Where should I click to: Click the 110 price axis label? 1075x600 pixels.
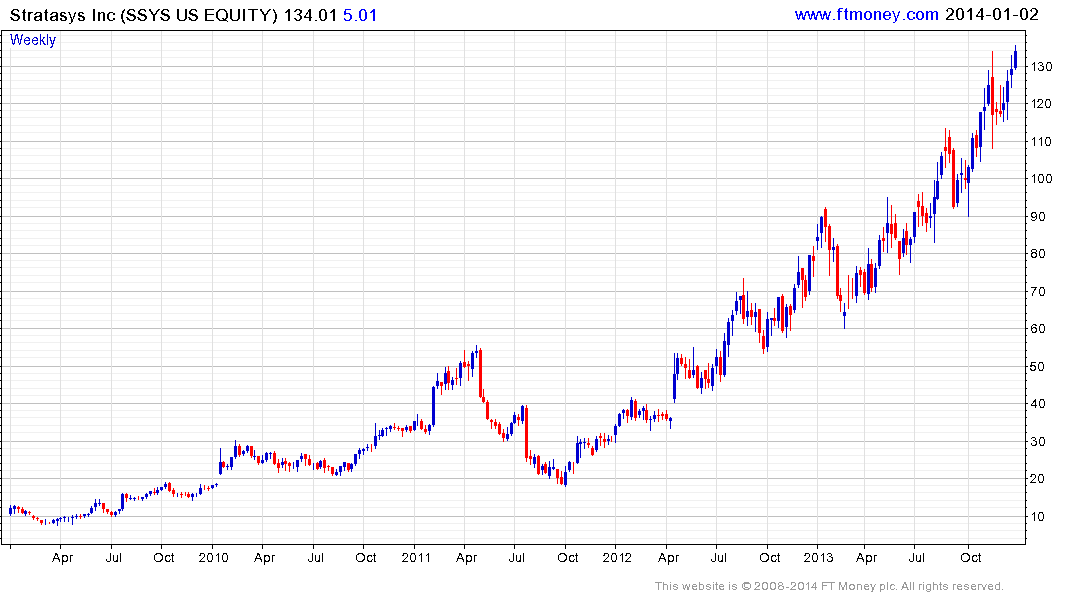tap(1041, 142)
